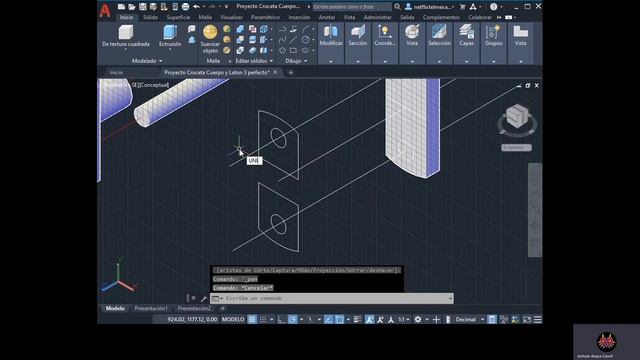The image size is (640, 360).
Task: Select the Rectangle tool in Dibujo panel
Action: (293, 50)
